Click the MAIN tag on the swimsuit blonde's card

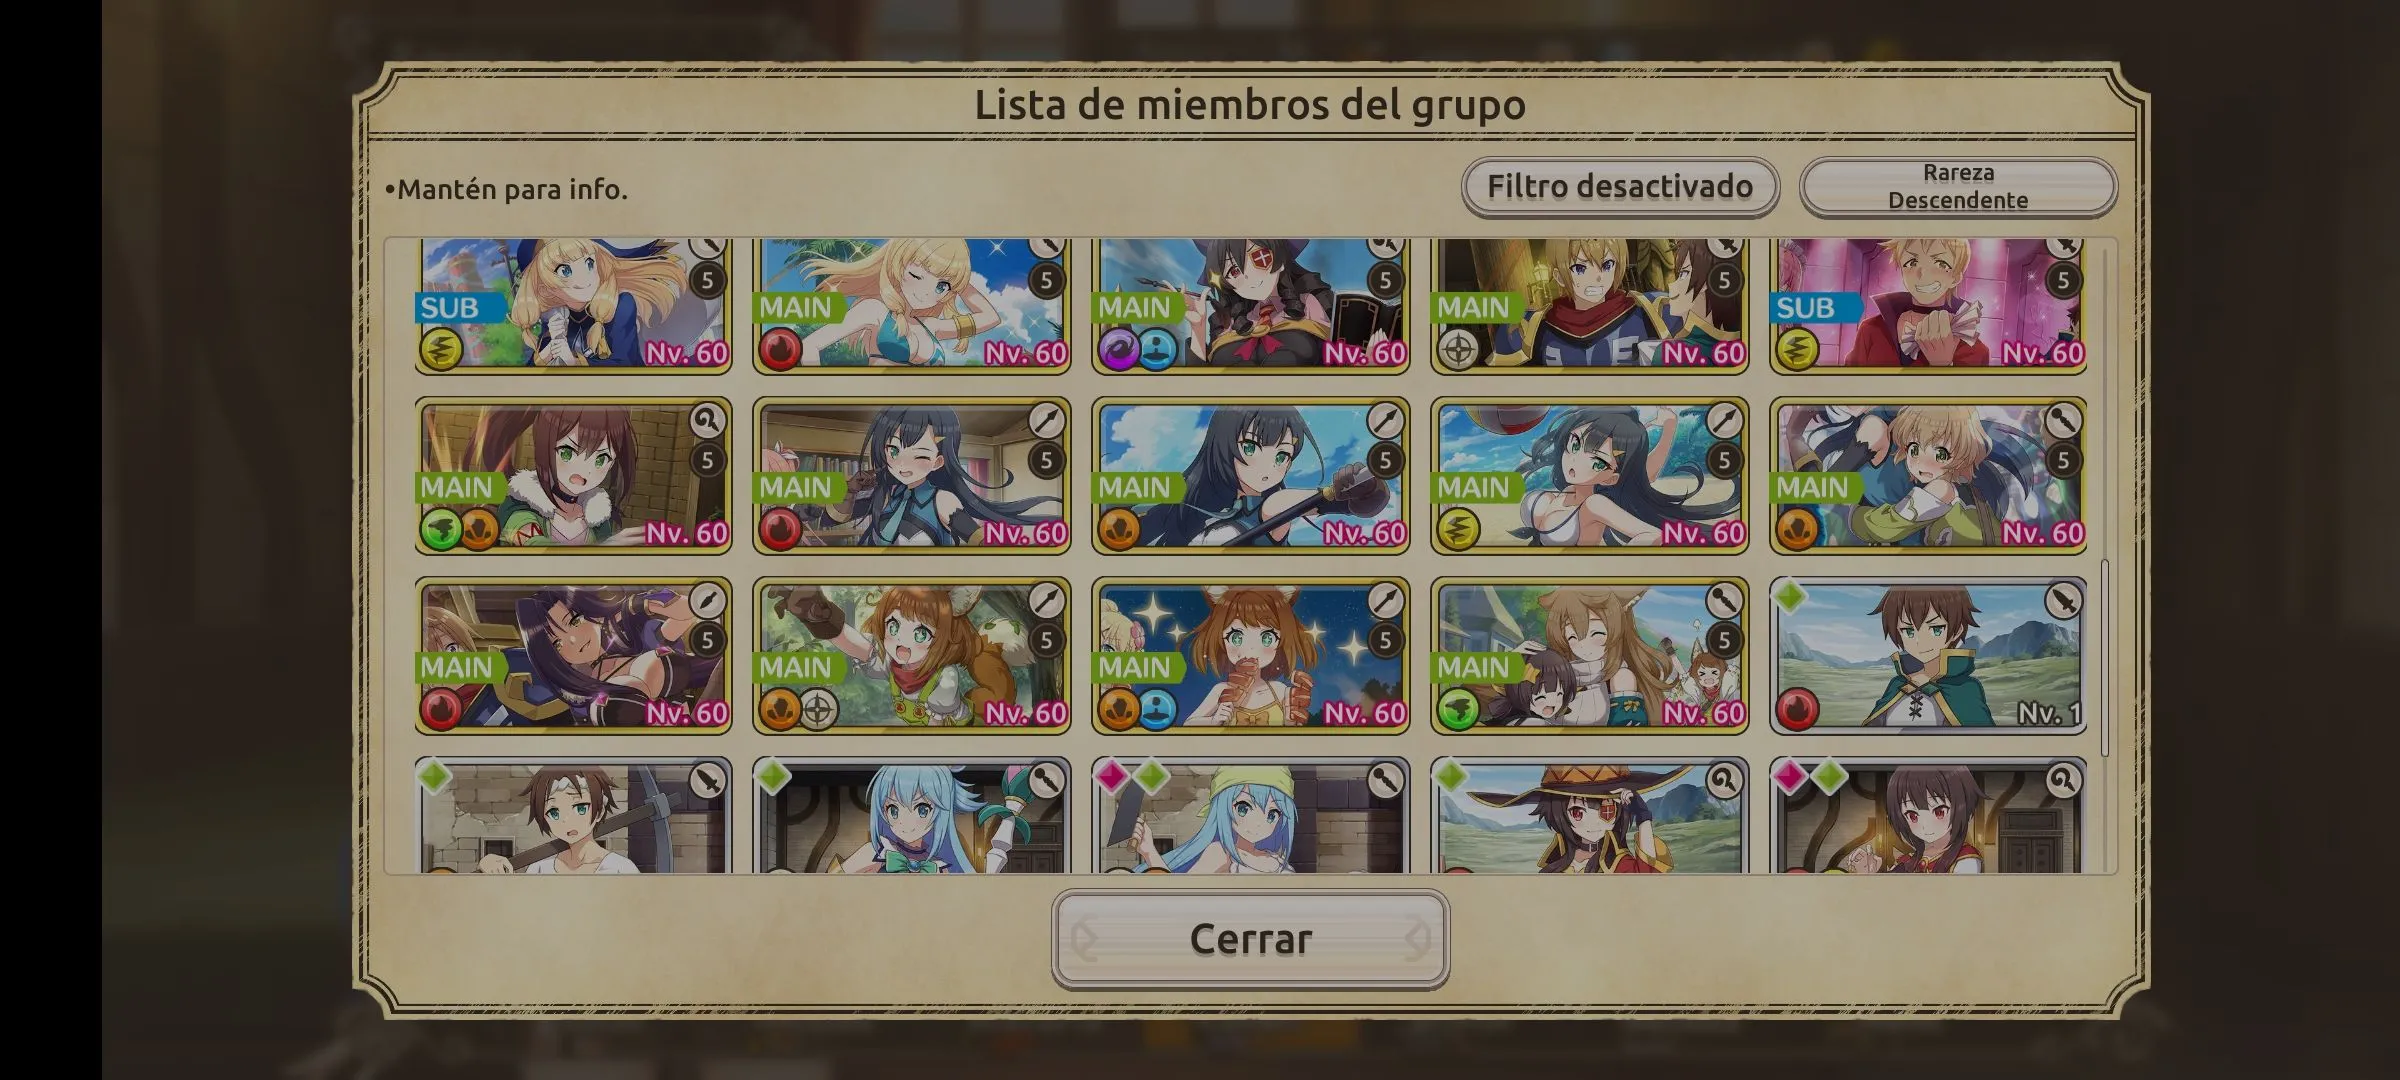click(795, 307)
